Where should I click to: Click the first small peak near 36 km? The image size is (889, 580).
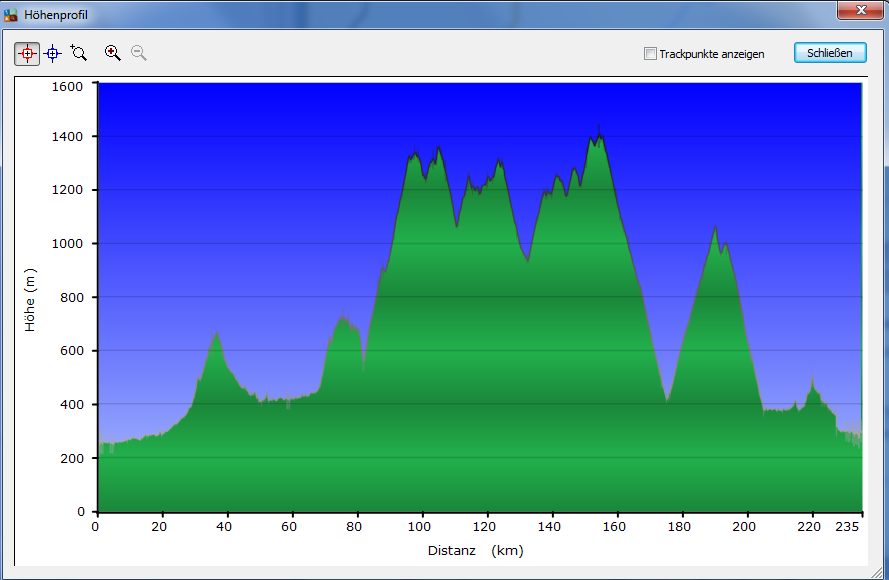click(x=215, y=336)
